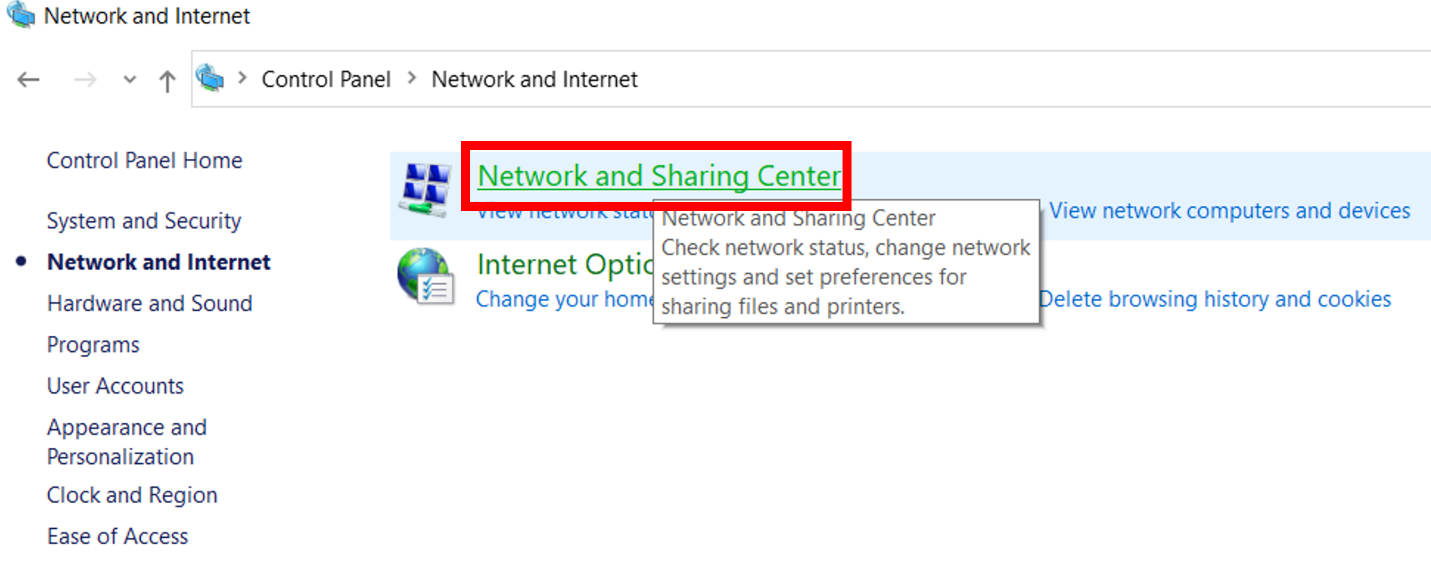The image size is (1431, 570).
Task: Click the Network and Sharing Center icon
Action: 425,187
